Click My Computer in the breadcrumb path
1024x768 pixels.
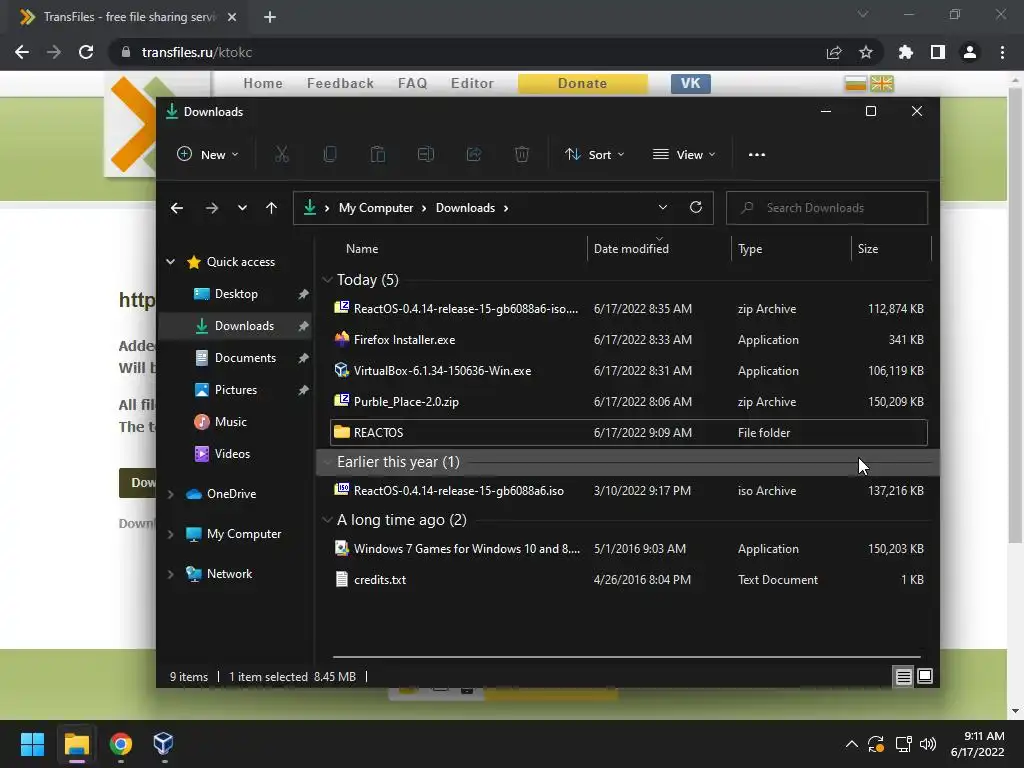(376, 208)
